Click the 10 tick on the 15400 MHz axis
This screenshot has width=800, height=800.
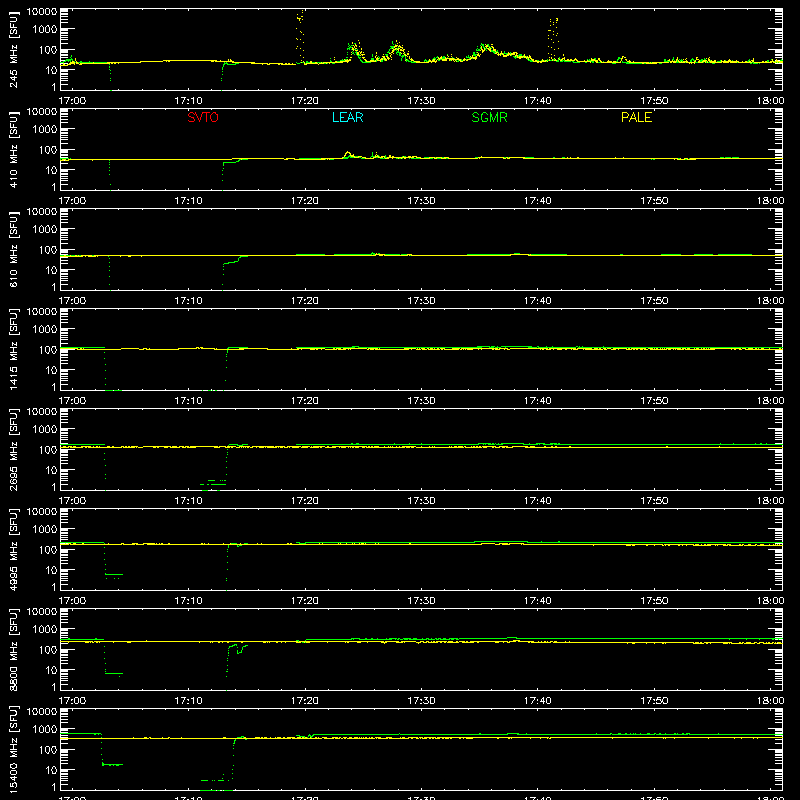tap(51, 770)
